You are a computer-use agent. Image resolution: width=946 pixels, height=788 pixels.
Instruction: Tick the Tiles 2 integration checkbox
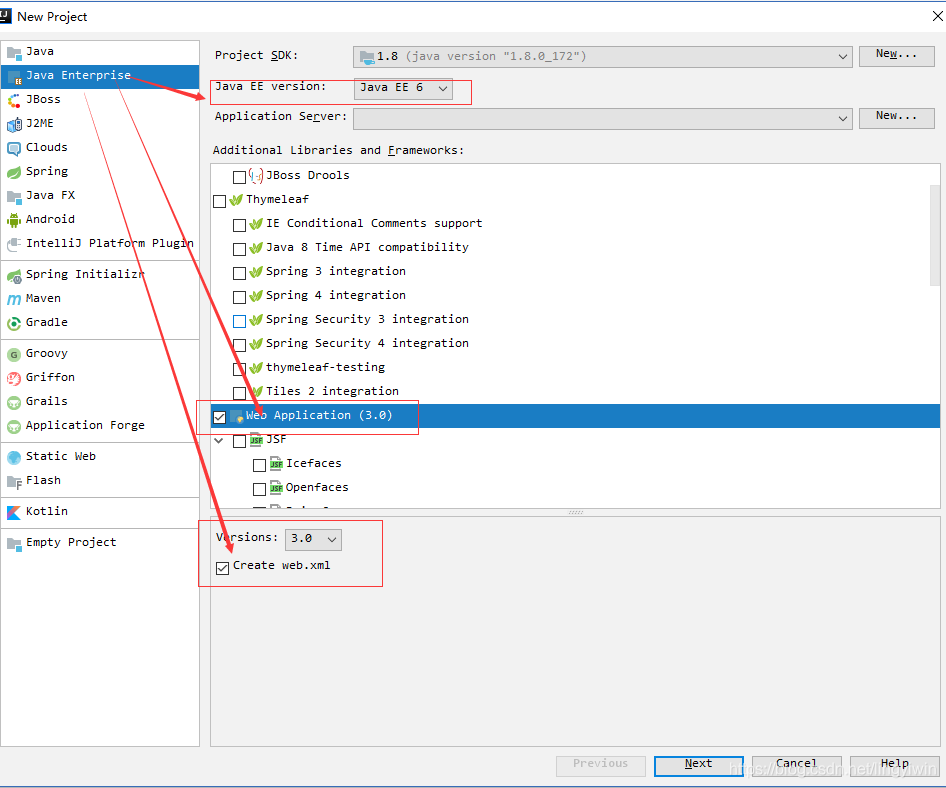[240, 393]
